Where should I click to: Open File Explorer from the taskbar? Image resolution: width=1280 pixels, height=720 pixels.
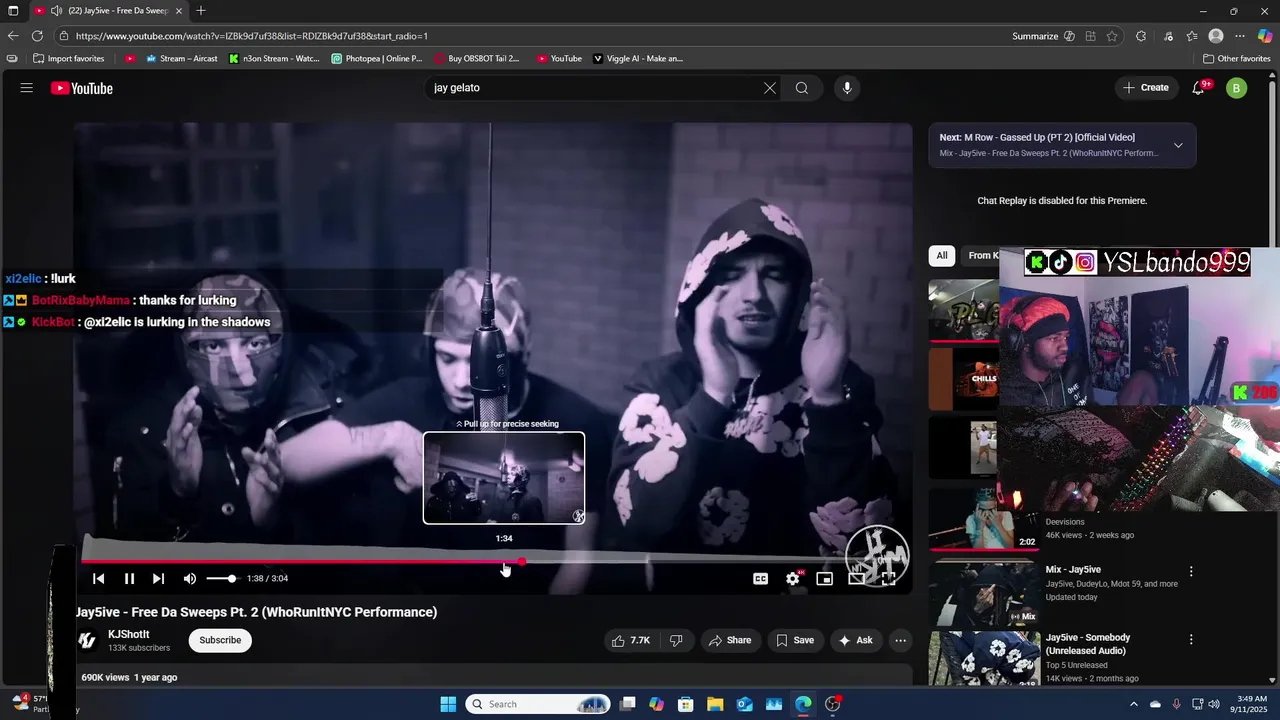coord(715,704)
